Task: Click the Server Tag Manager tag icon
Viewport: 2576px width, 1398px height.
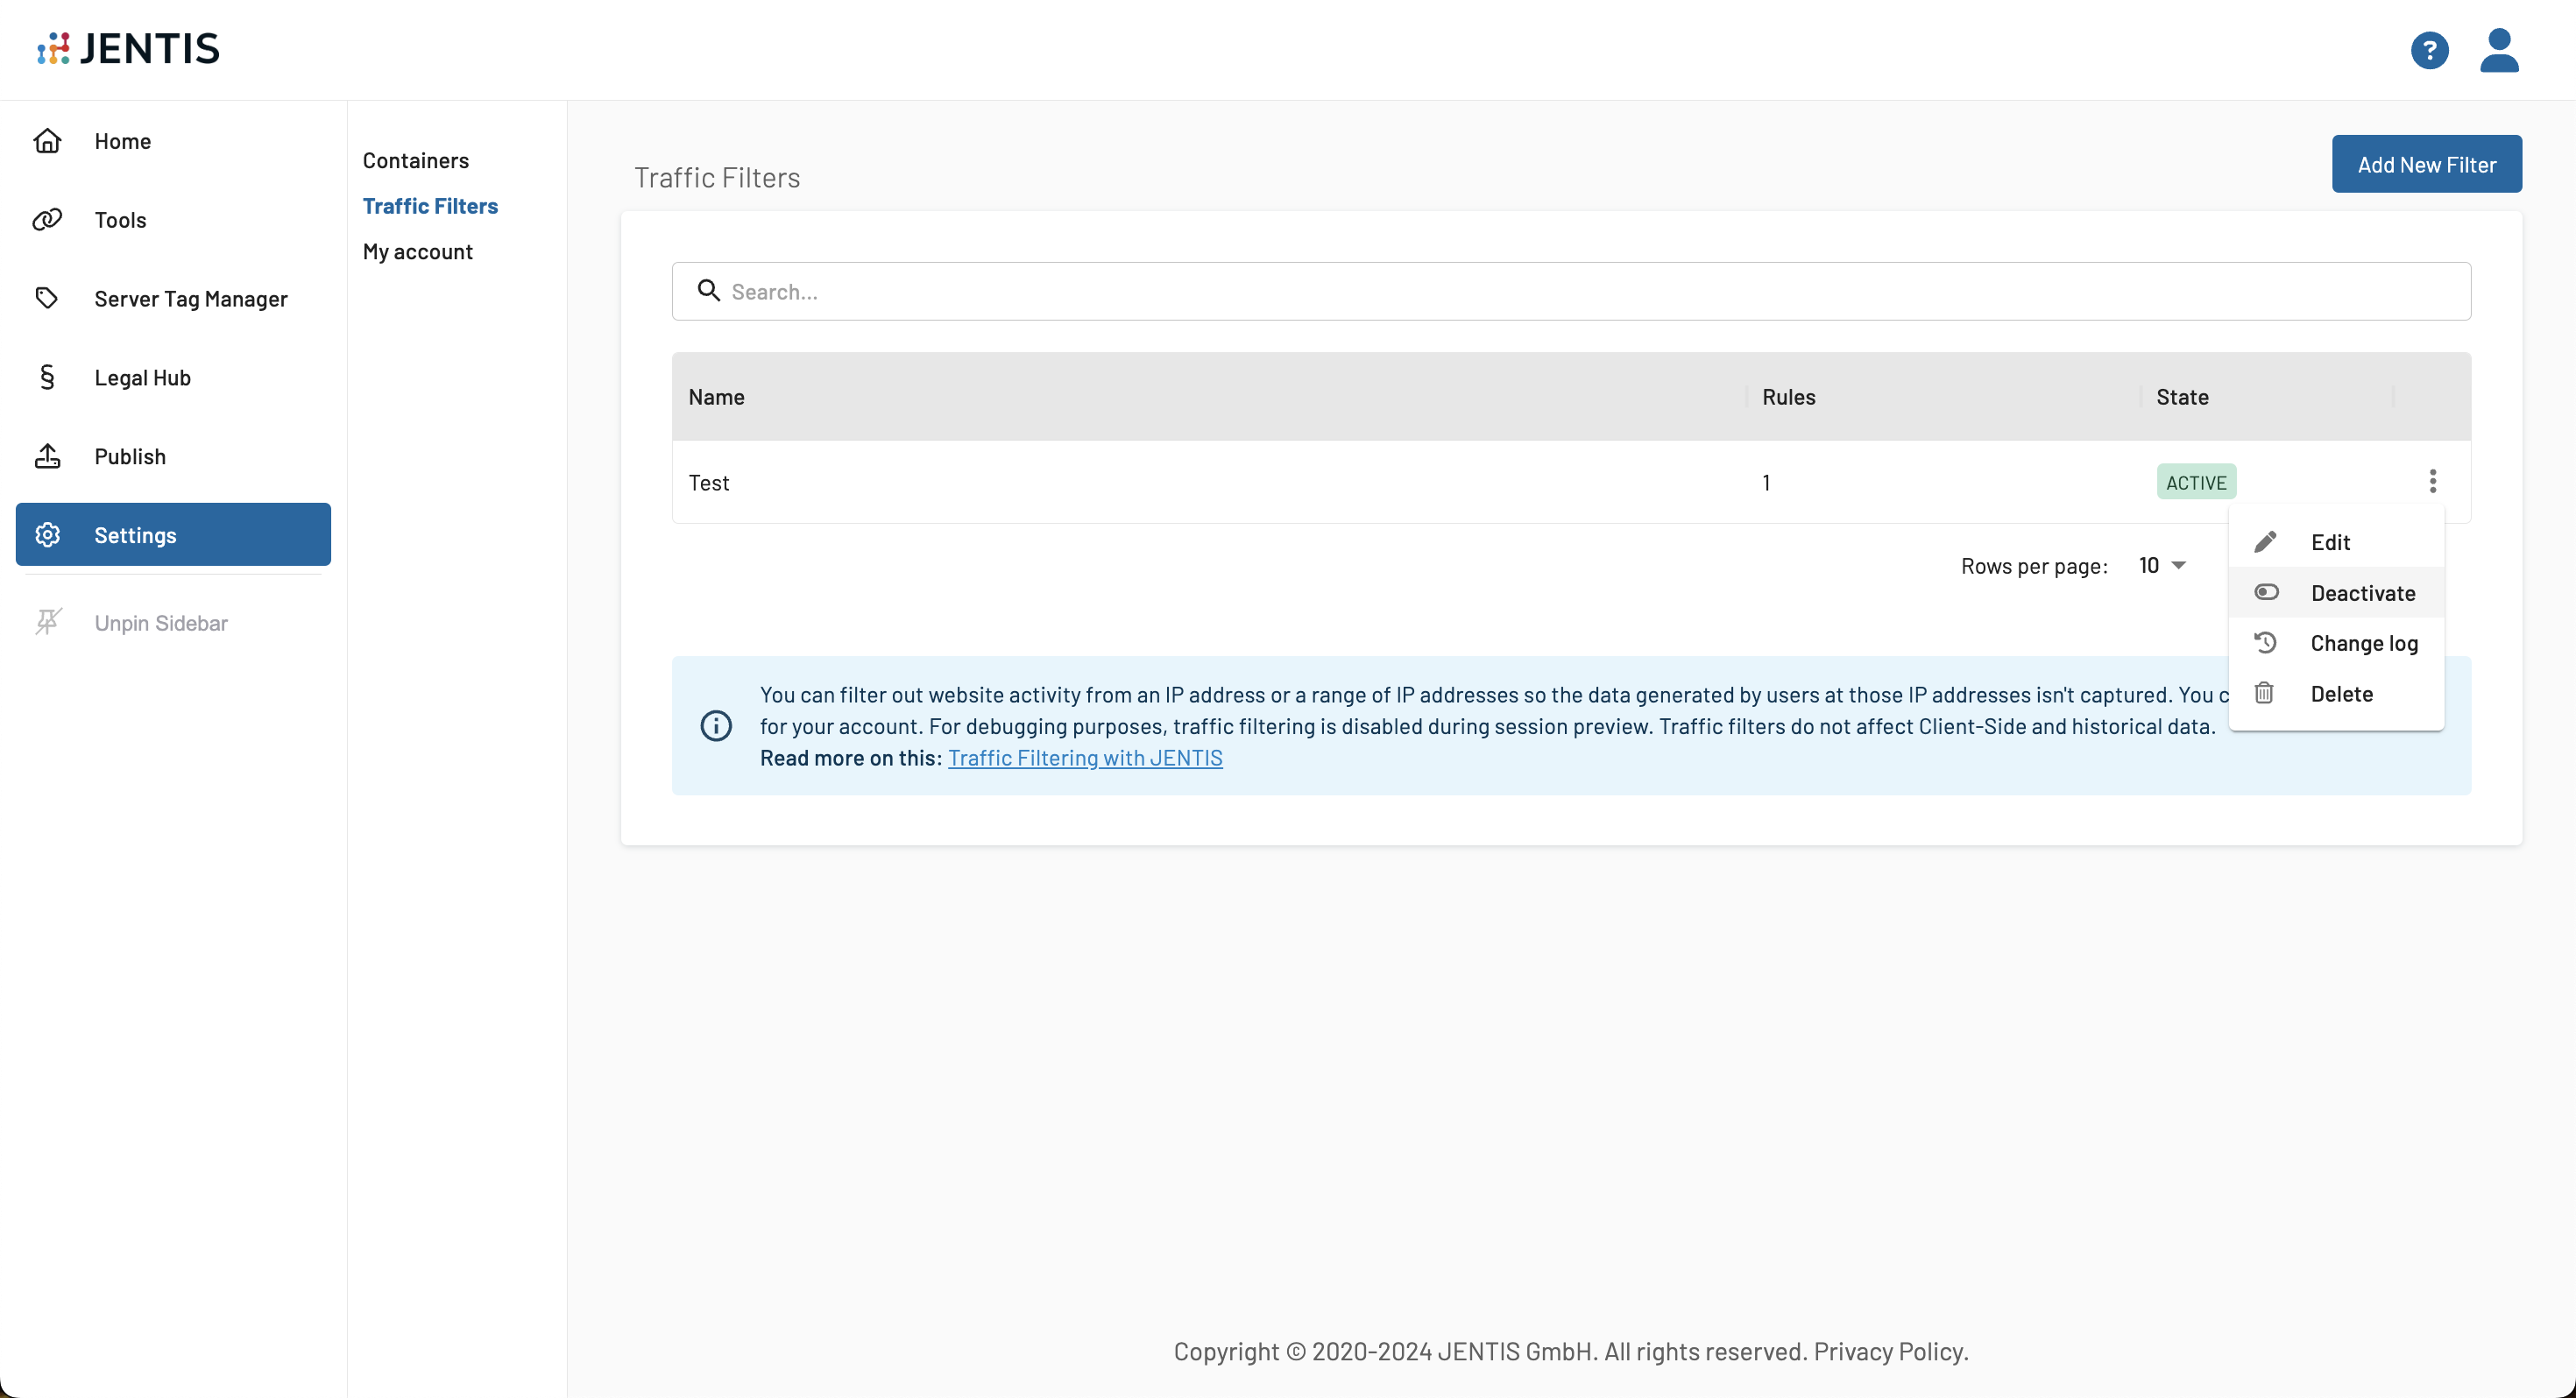Action: 47,298
